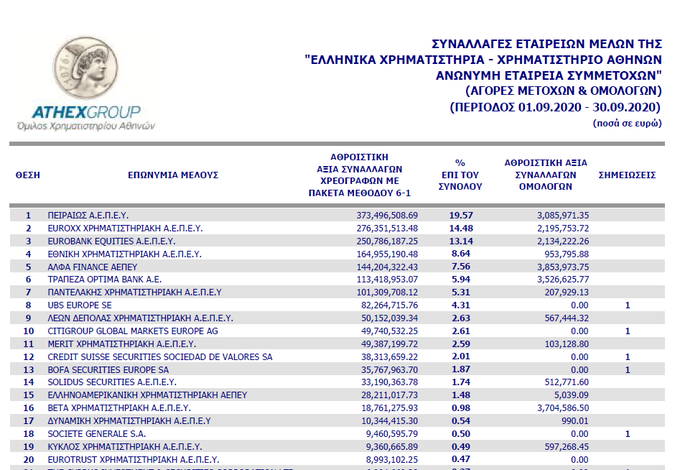The width and height of the screenshot is (680, 470).
Task: Select bond value 597,268.45
Action: point(567,447)
